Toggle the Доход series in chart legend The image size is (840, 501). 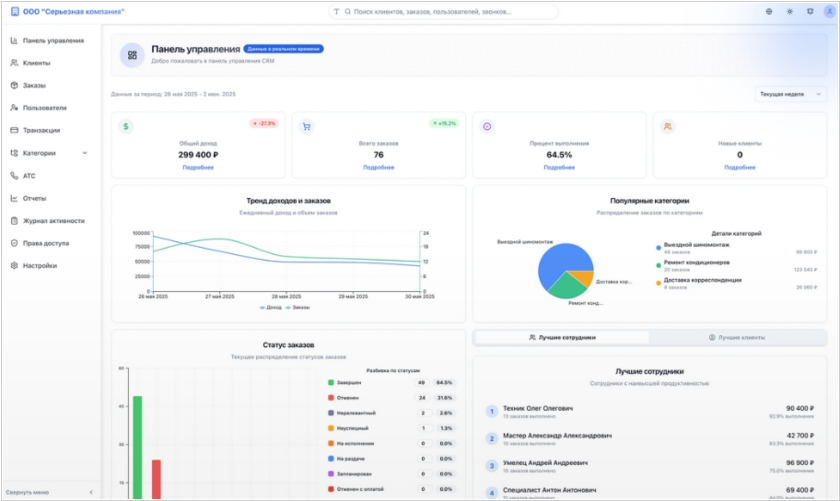(269, 307)
